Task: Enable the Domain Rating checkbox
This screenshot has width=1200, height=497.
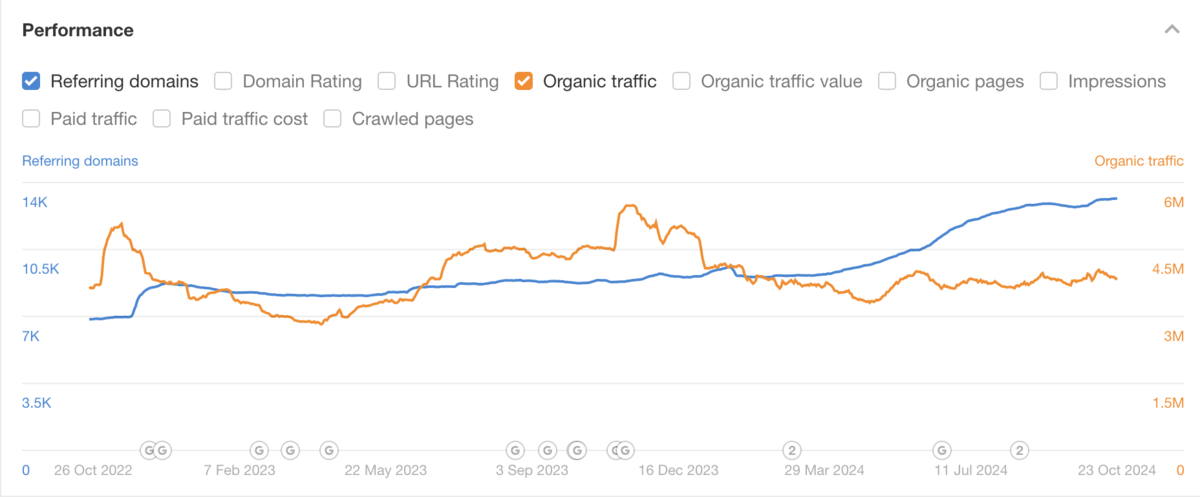Action: click(224, 82)
